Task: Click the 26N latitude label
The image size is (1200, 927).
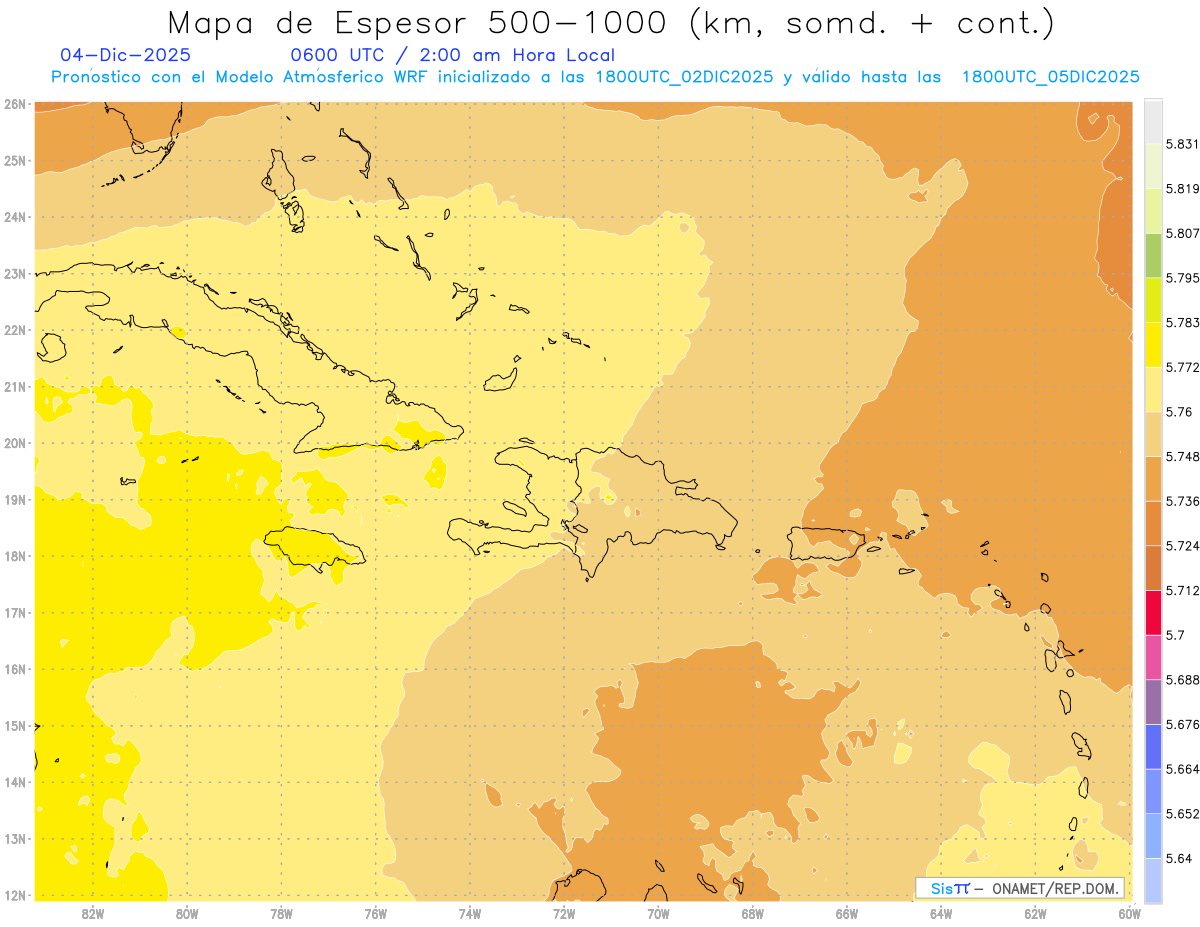Action: point(14,104)
